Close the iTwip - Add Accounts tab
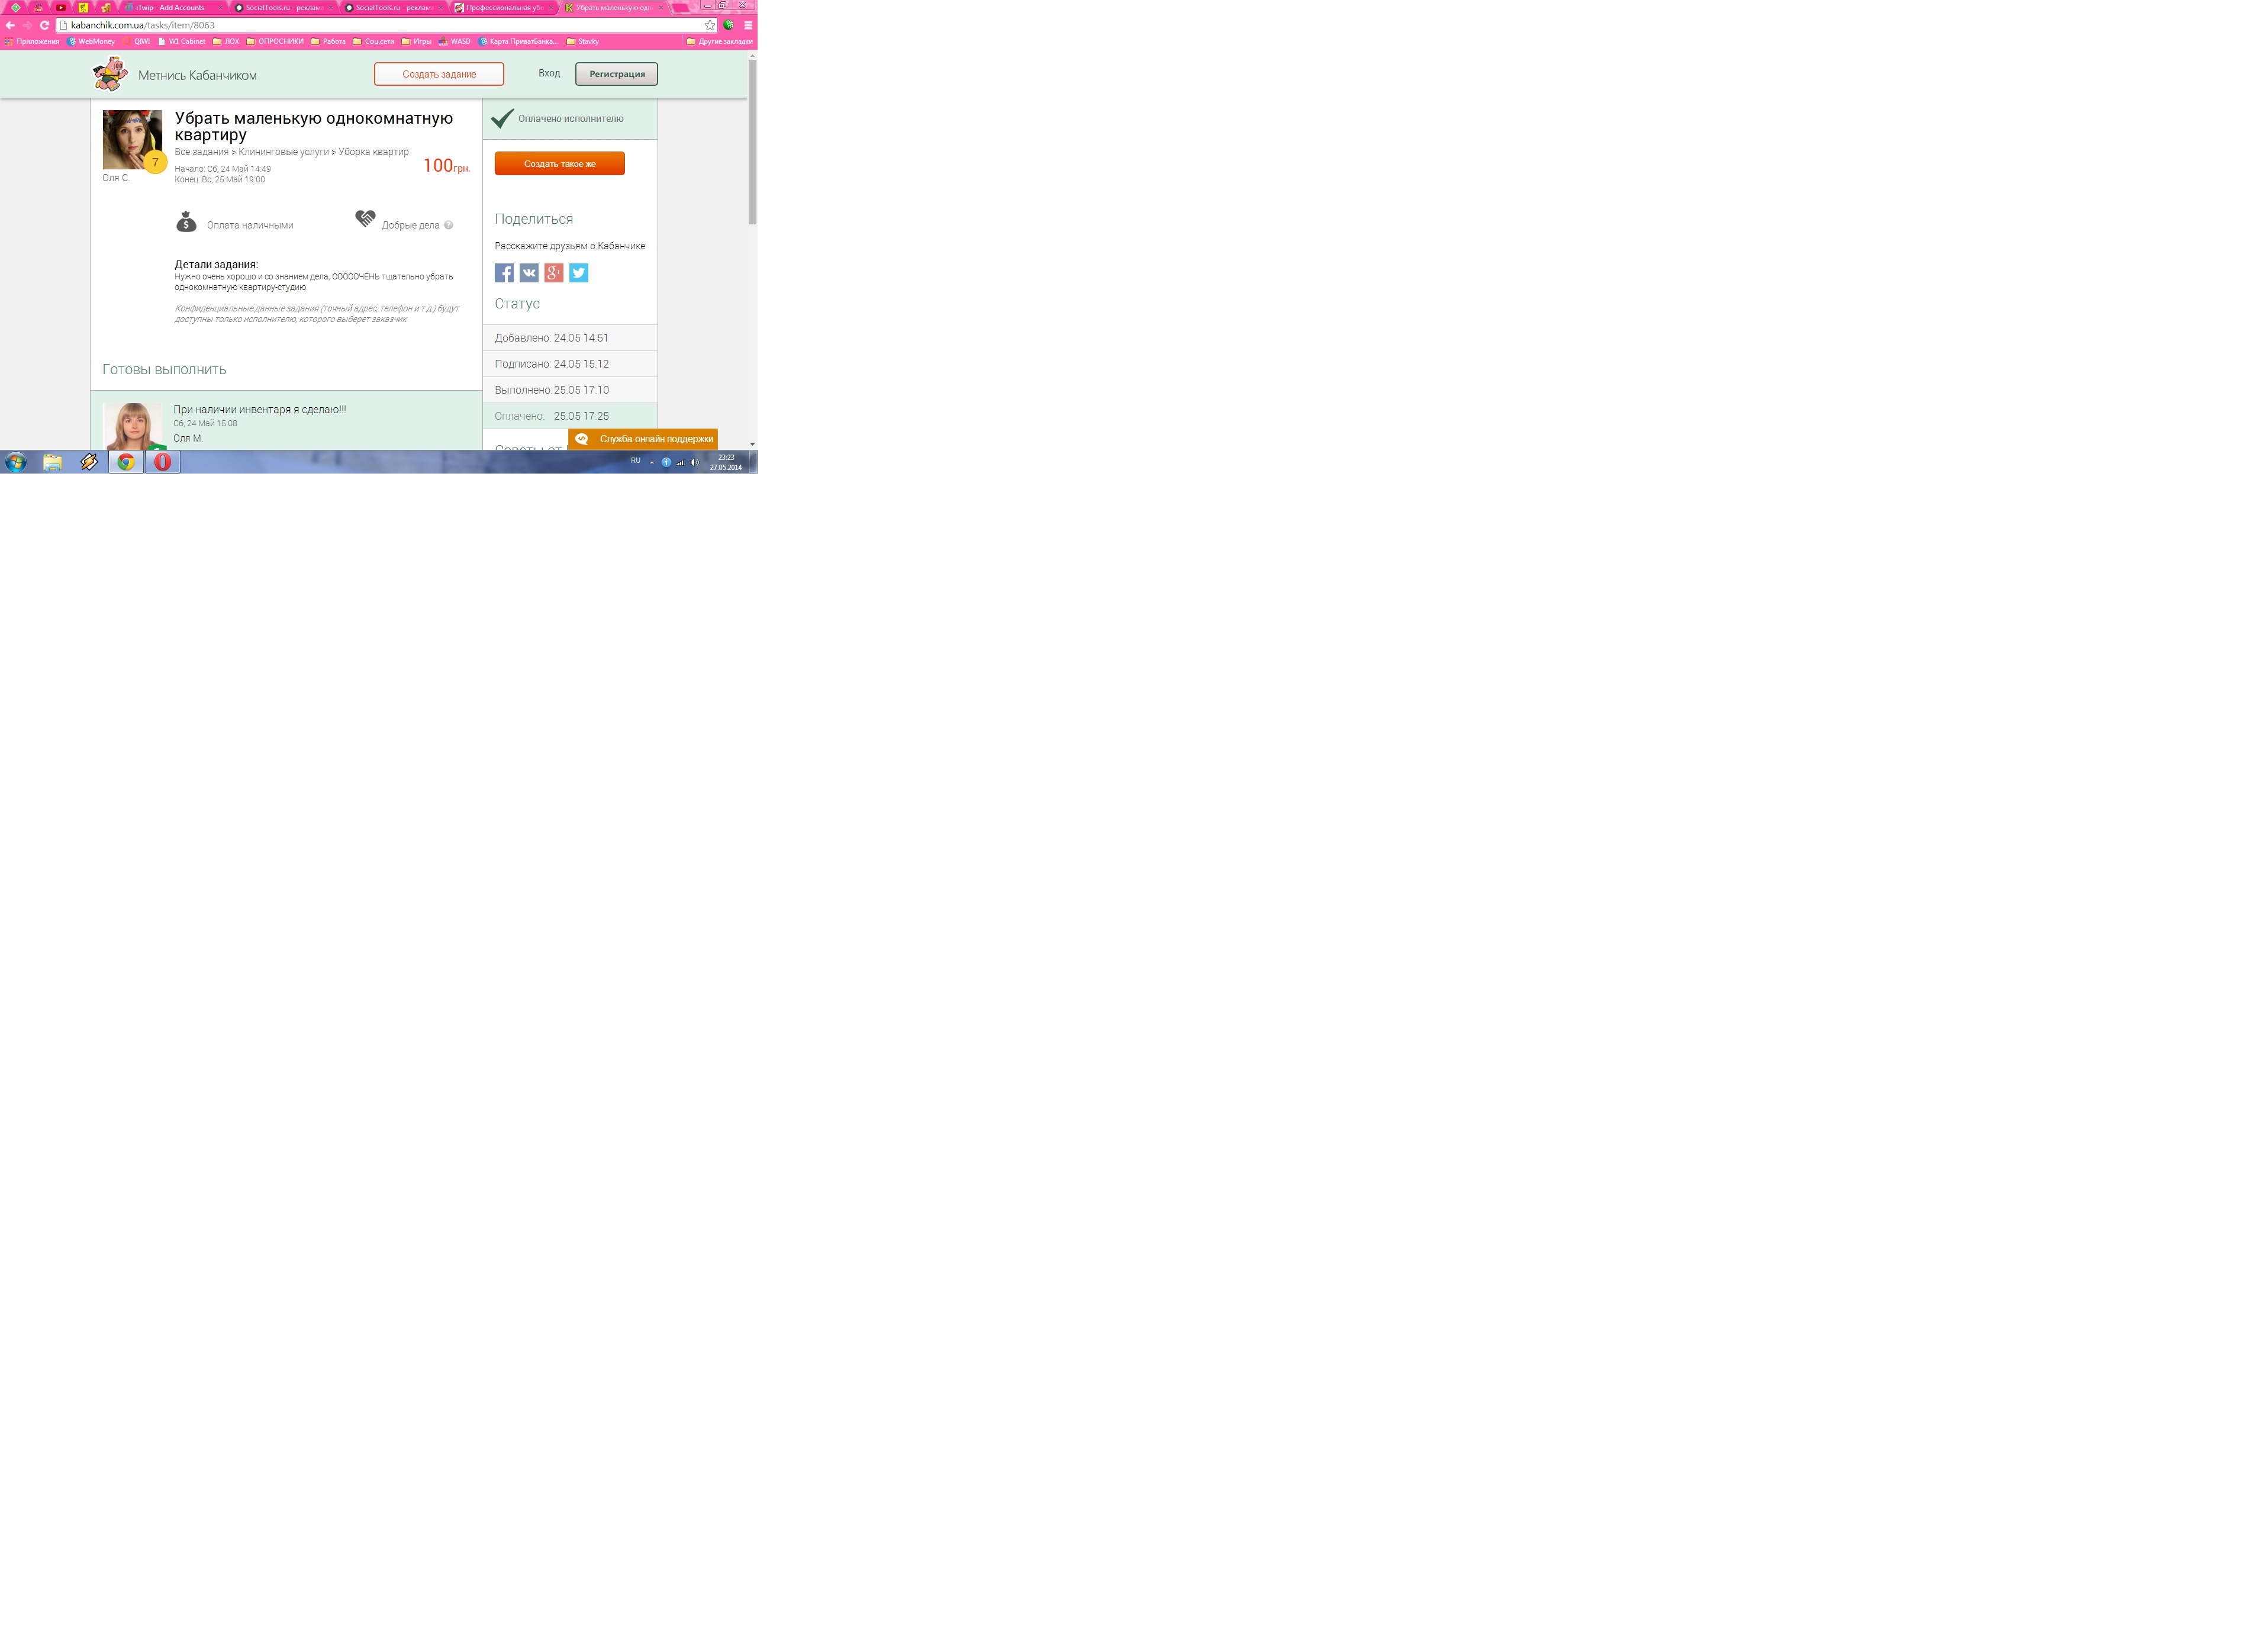Viewport: 2268px width, 1629px height. pos(221,7)
